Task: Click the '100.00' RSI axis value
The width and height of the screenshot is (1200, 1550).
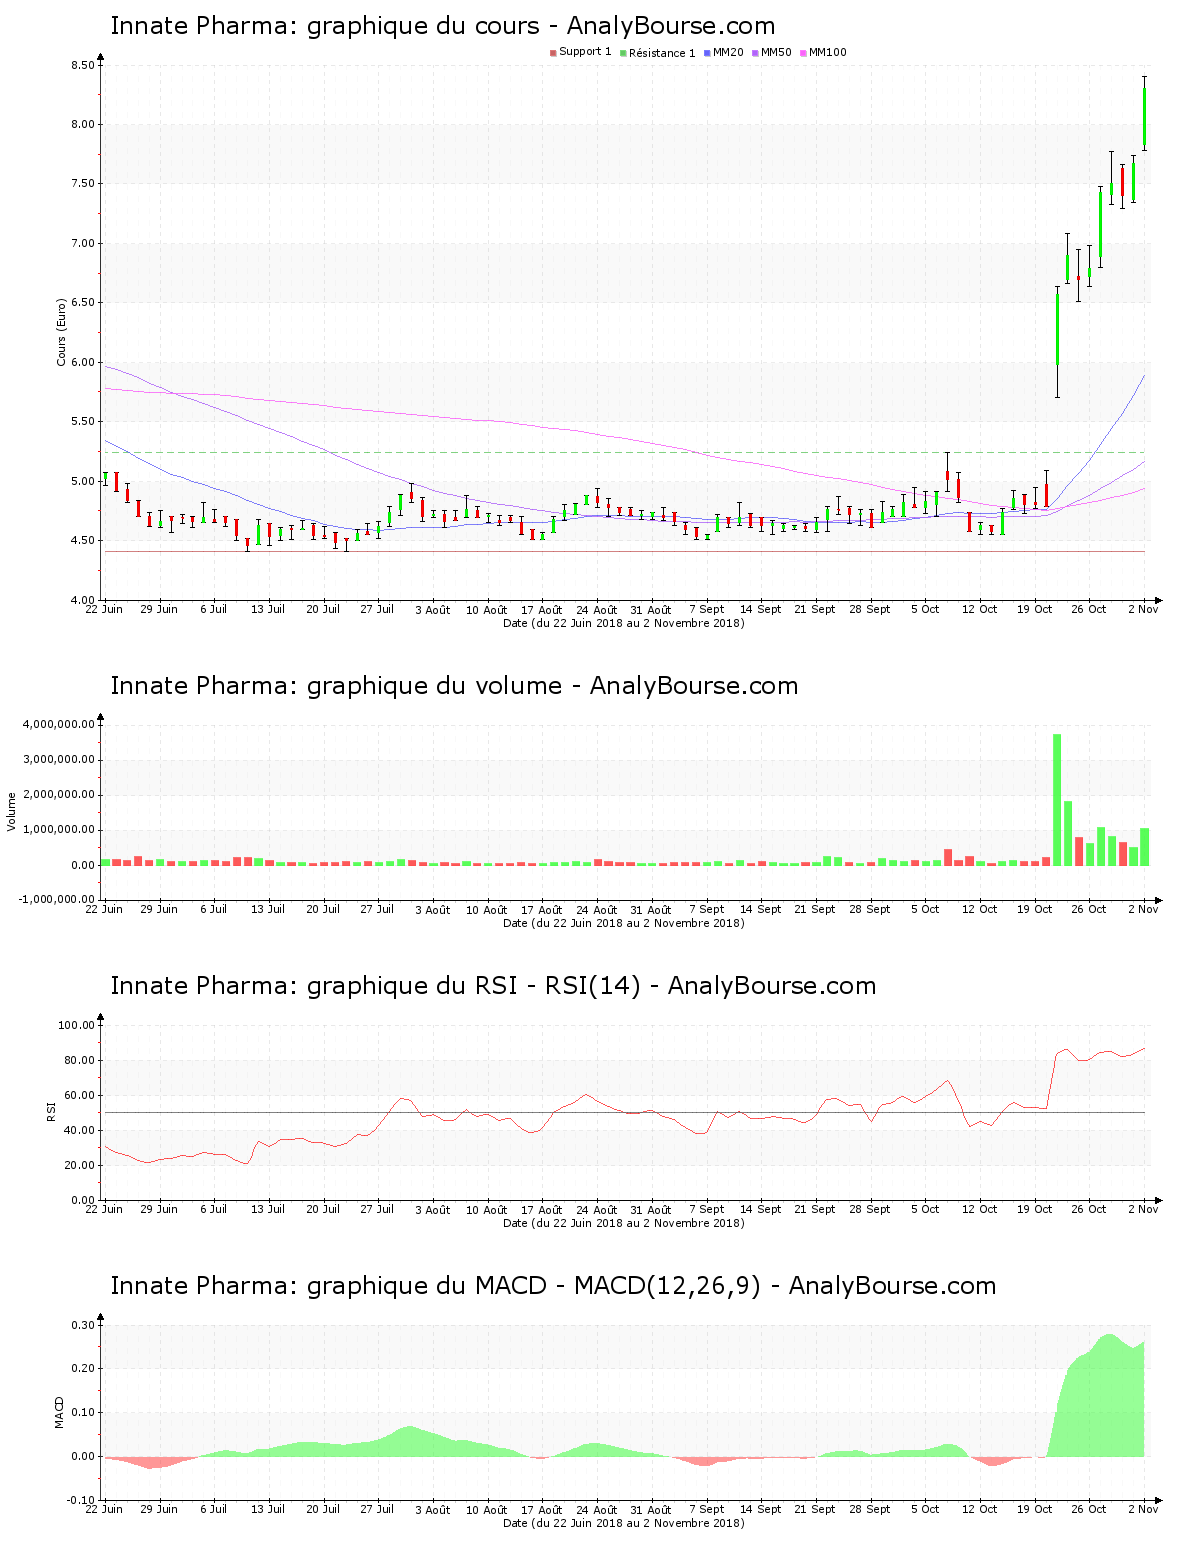Action: pyautogui.click(x=77, y=1025)
